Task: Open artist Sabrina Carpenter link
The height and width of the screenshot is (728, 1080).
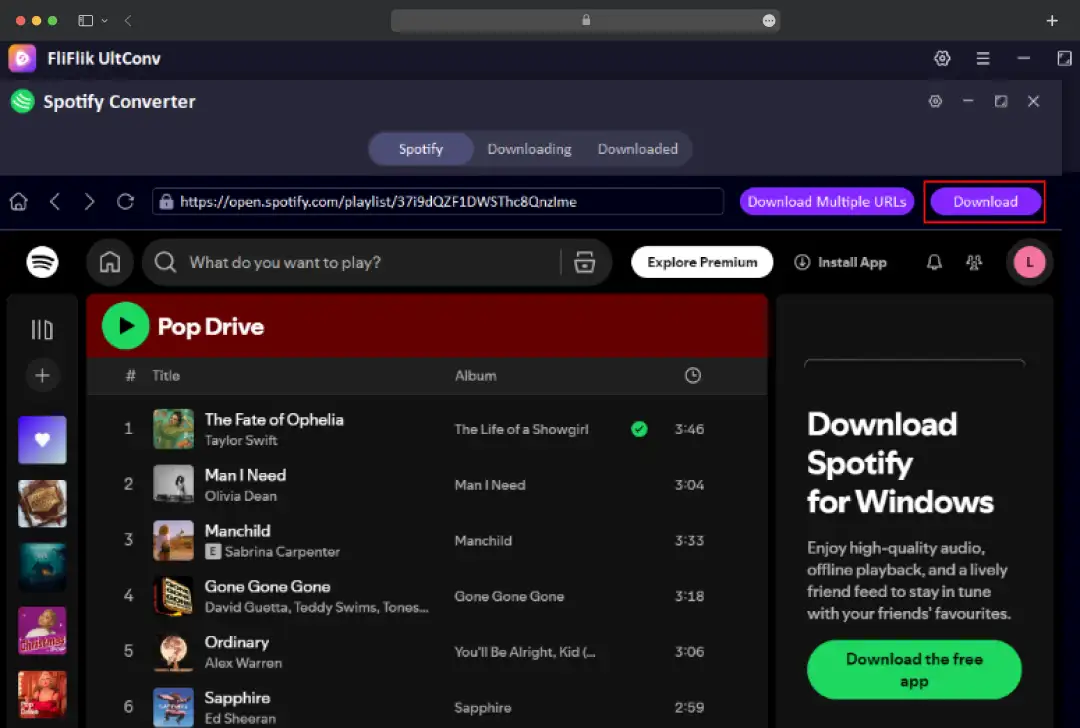Action: 282,552
